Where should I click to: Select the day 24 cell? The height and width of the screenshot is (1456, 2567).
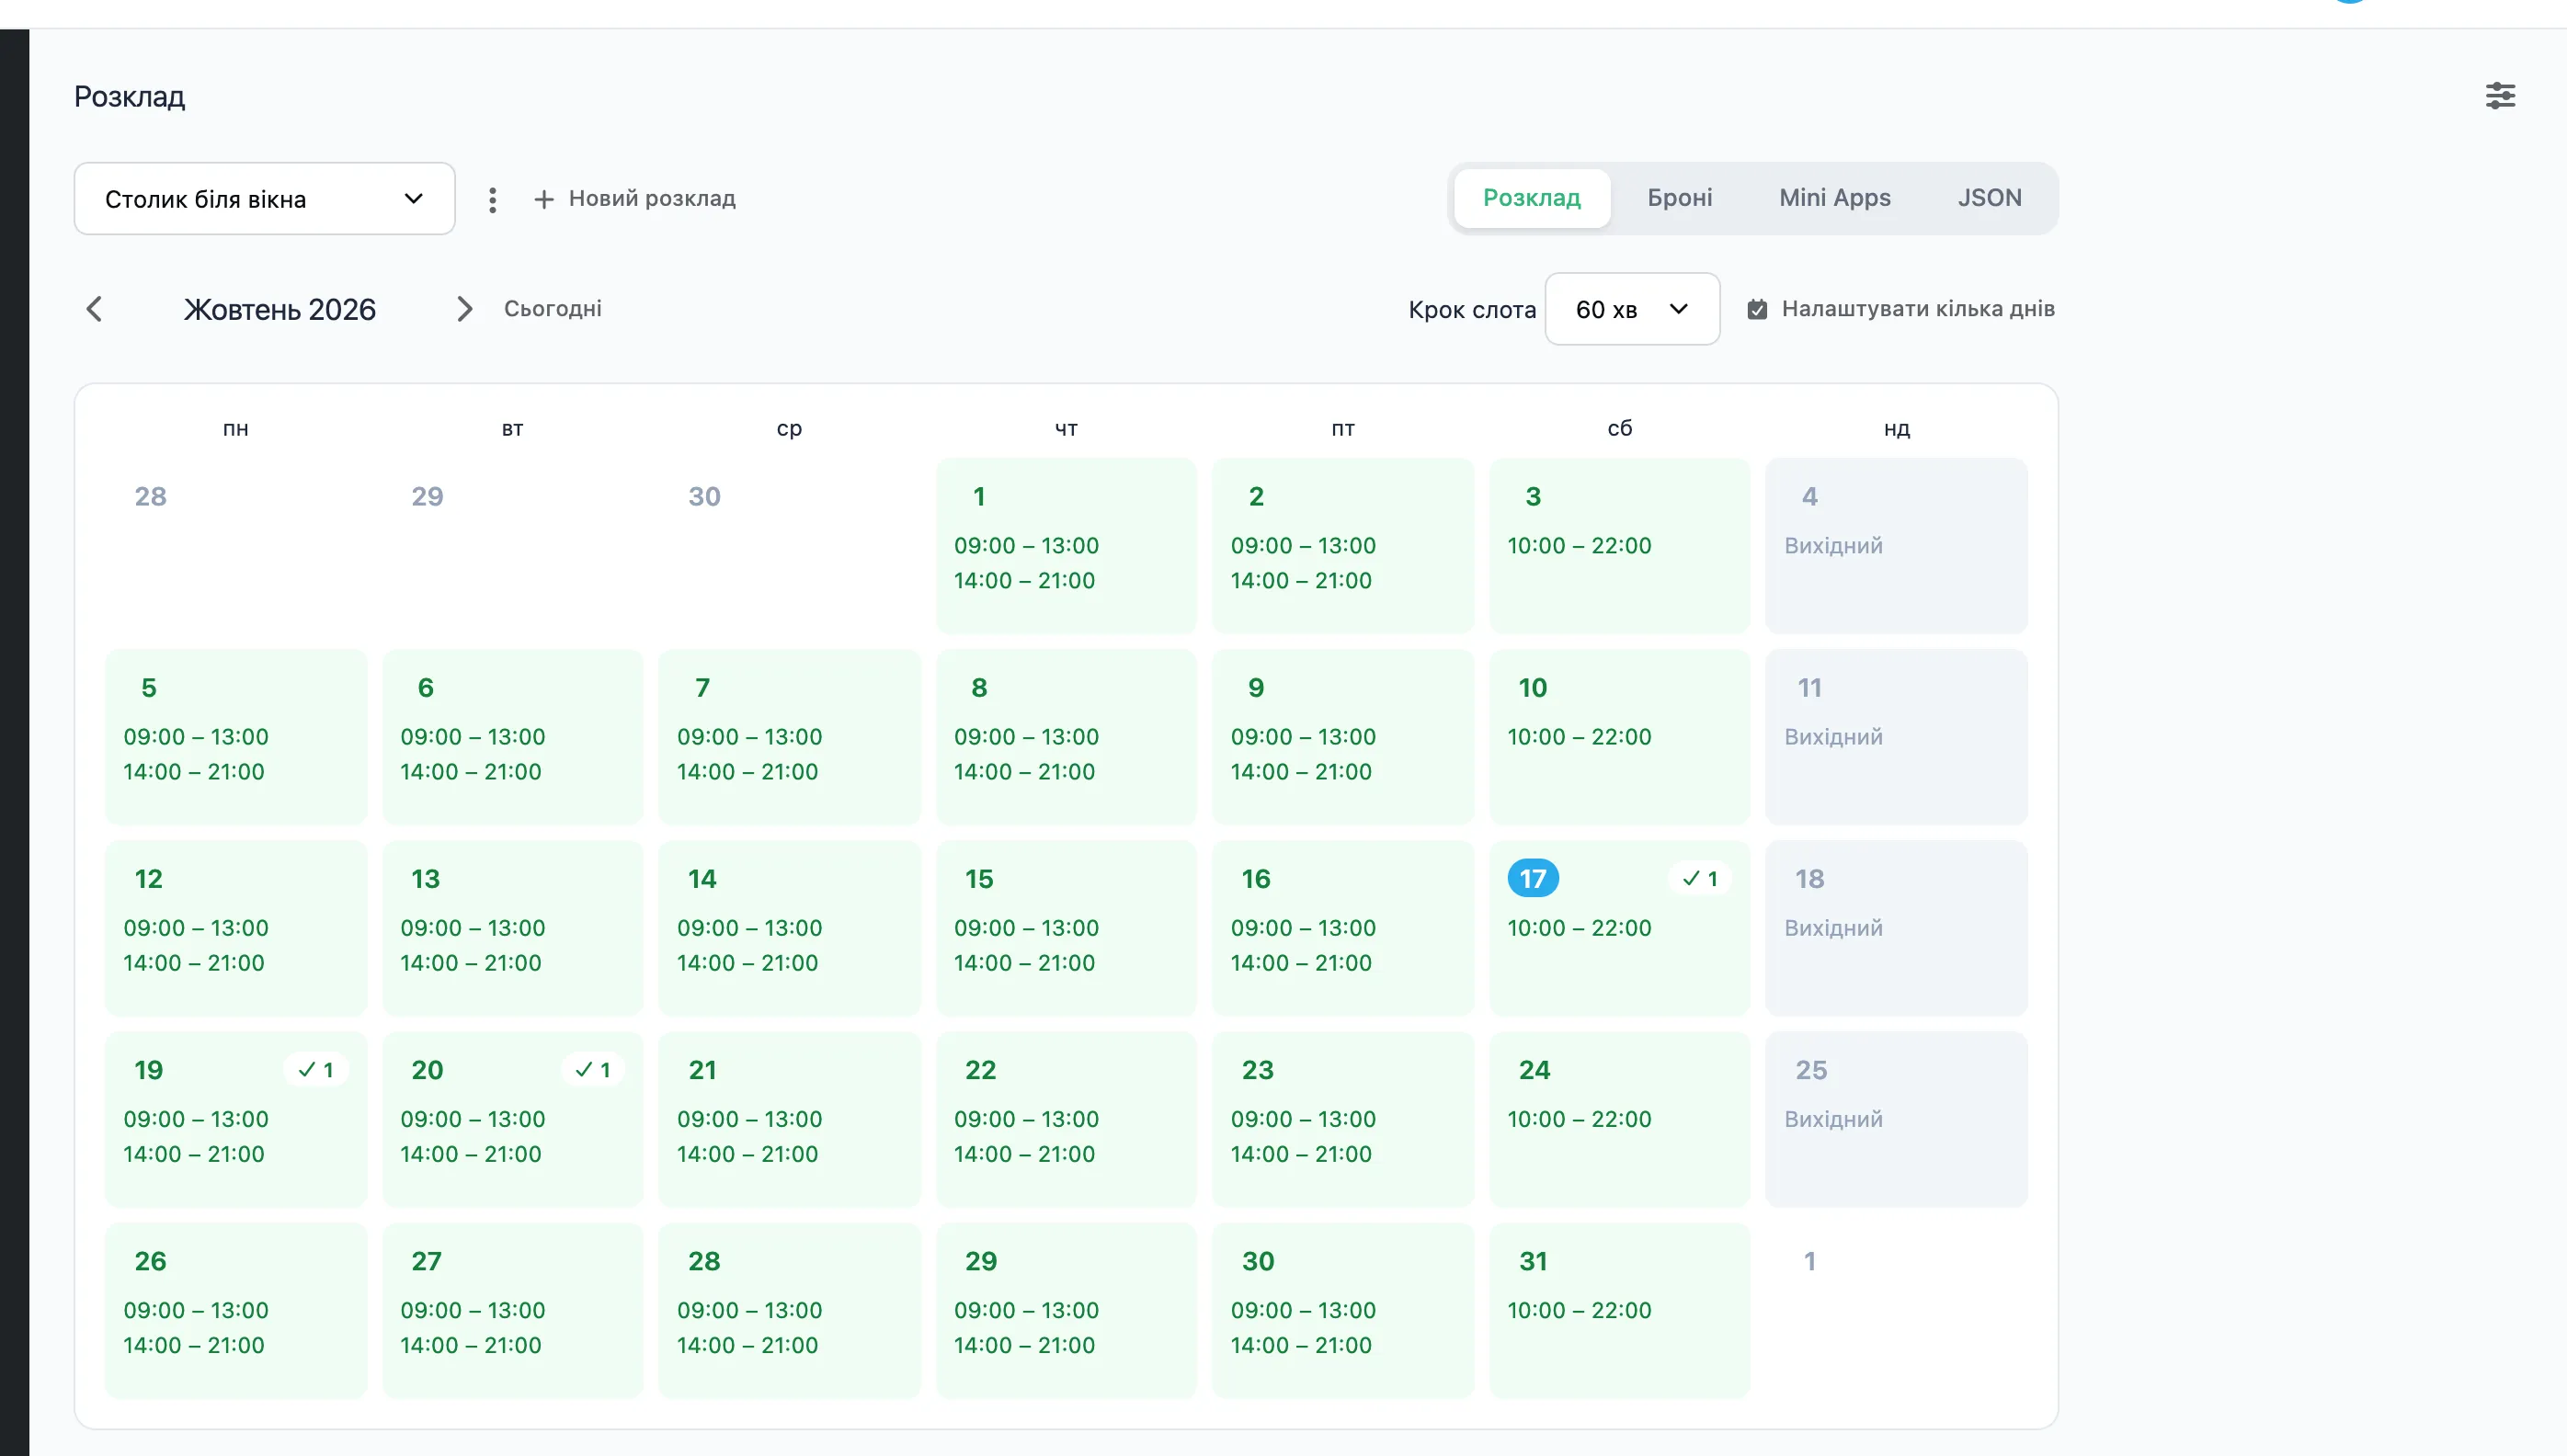pos(1619,1119)
